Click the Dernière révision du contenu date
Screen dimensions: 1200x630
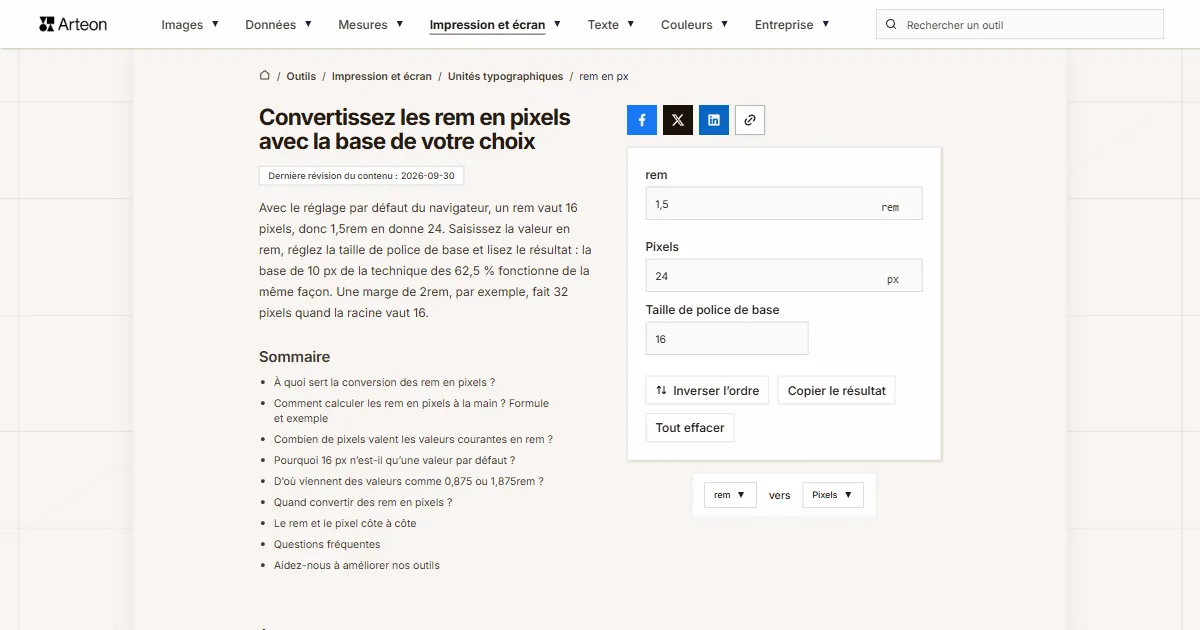pyautogui.click(x=361, y=176)
